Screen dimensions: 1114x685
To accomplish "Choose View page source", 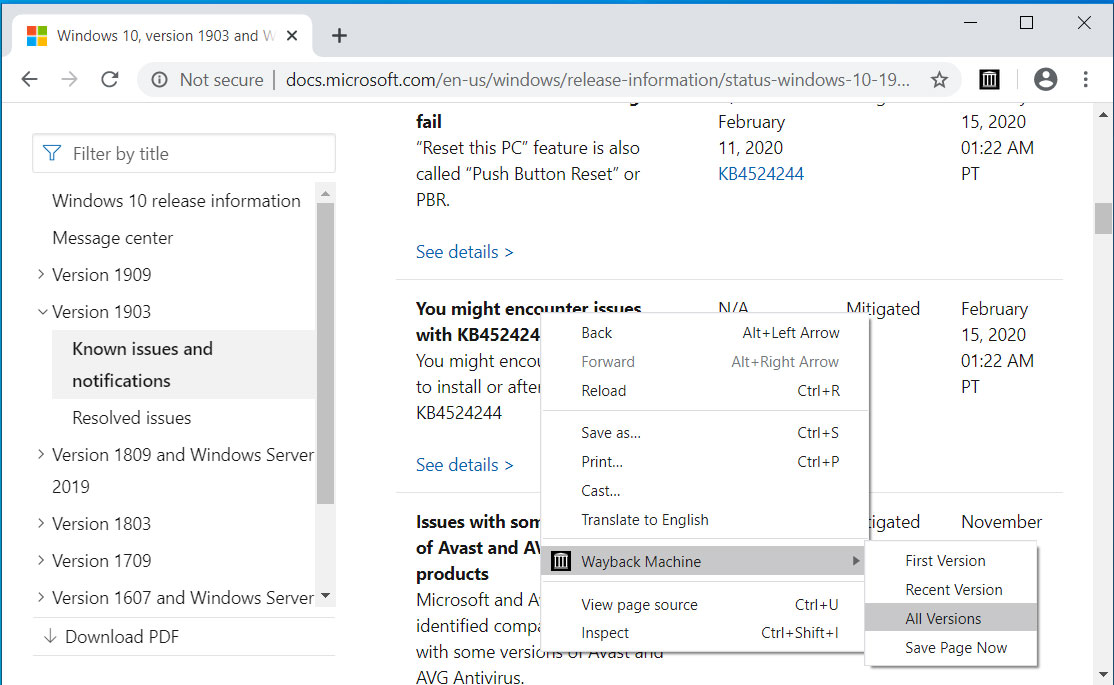I will tap(704, 605).
